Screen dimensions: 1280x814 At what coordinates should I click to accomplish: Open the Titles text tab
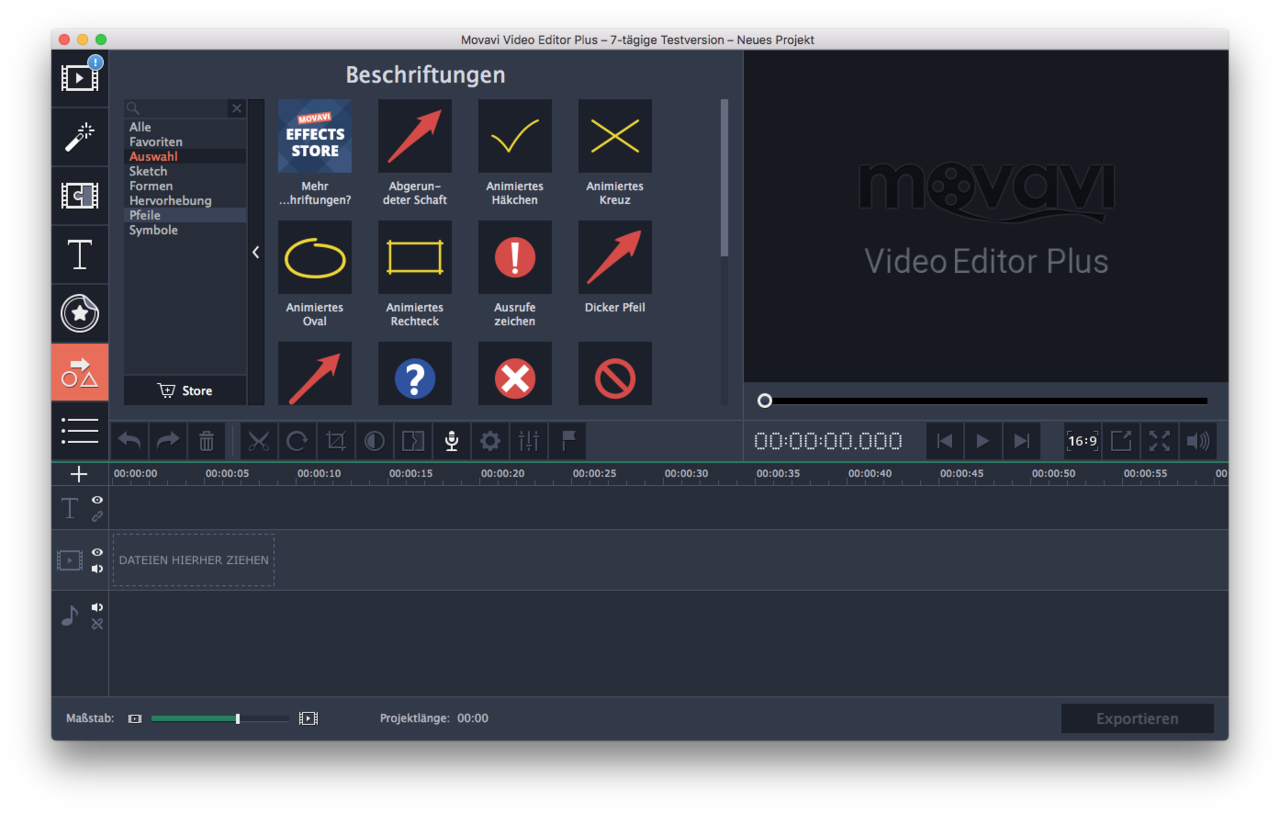point(80,255)
